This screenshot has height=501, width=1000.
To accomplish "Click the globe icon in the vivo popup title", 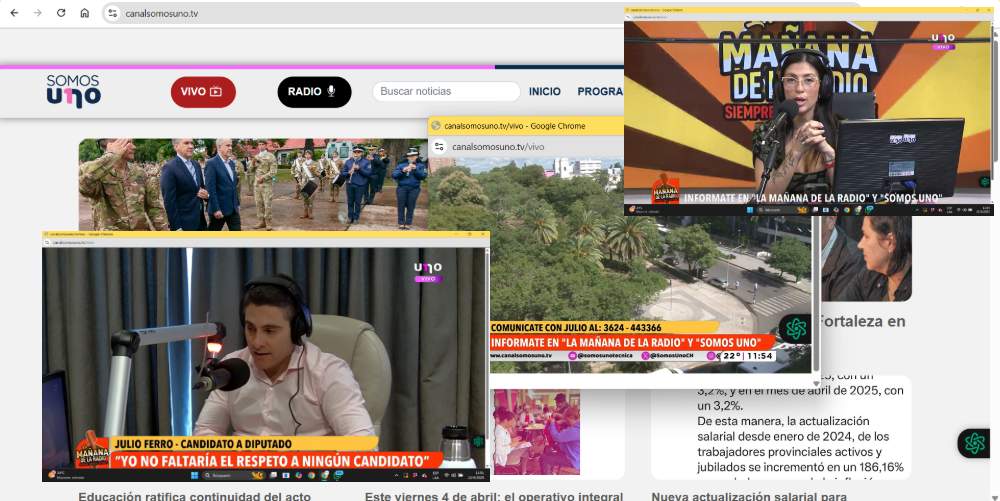I will [436, 126].
